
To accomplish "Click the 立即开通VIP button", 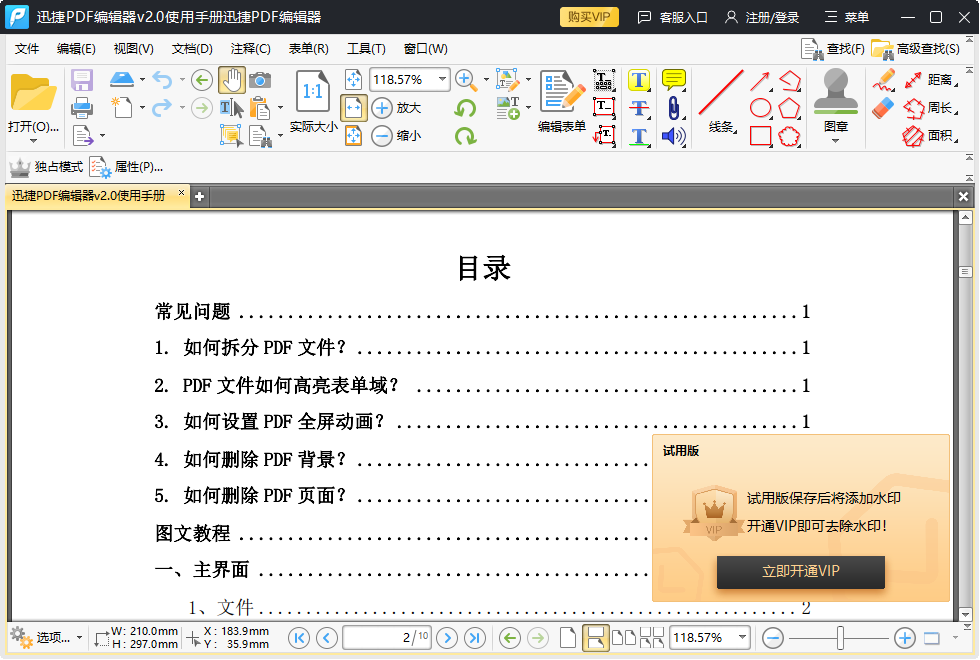I will click(x=799, y=572).
